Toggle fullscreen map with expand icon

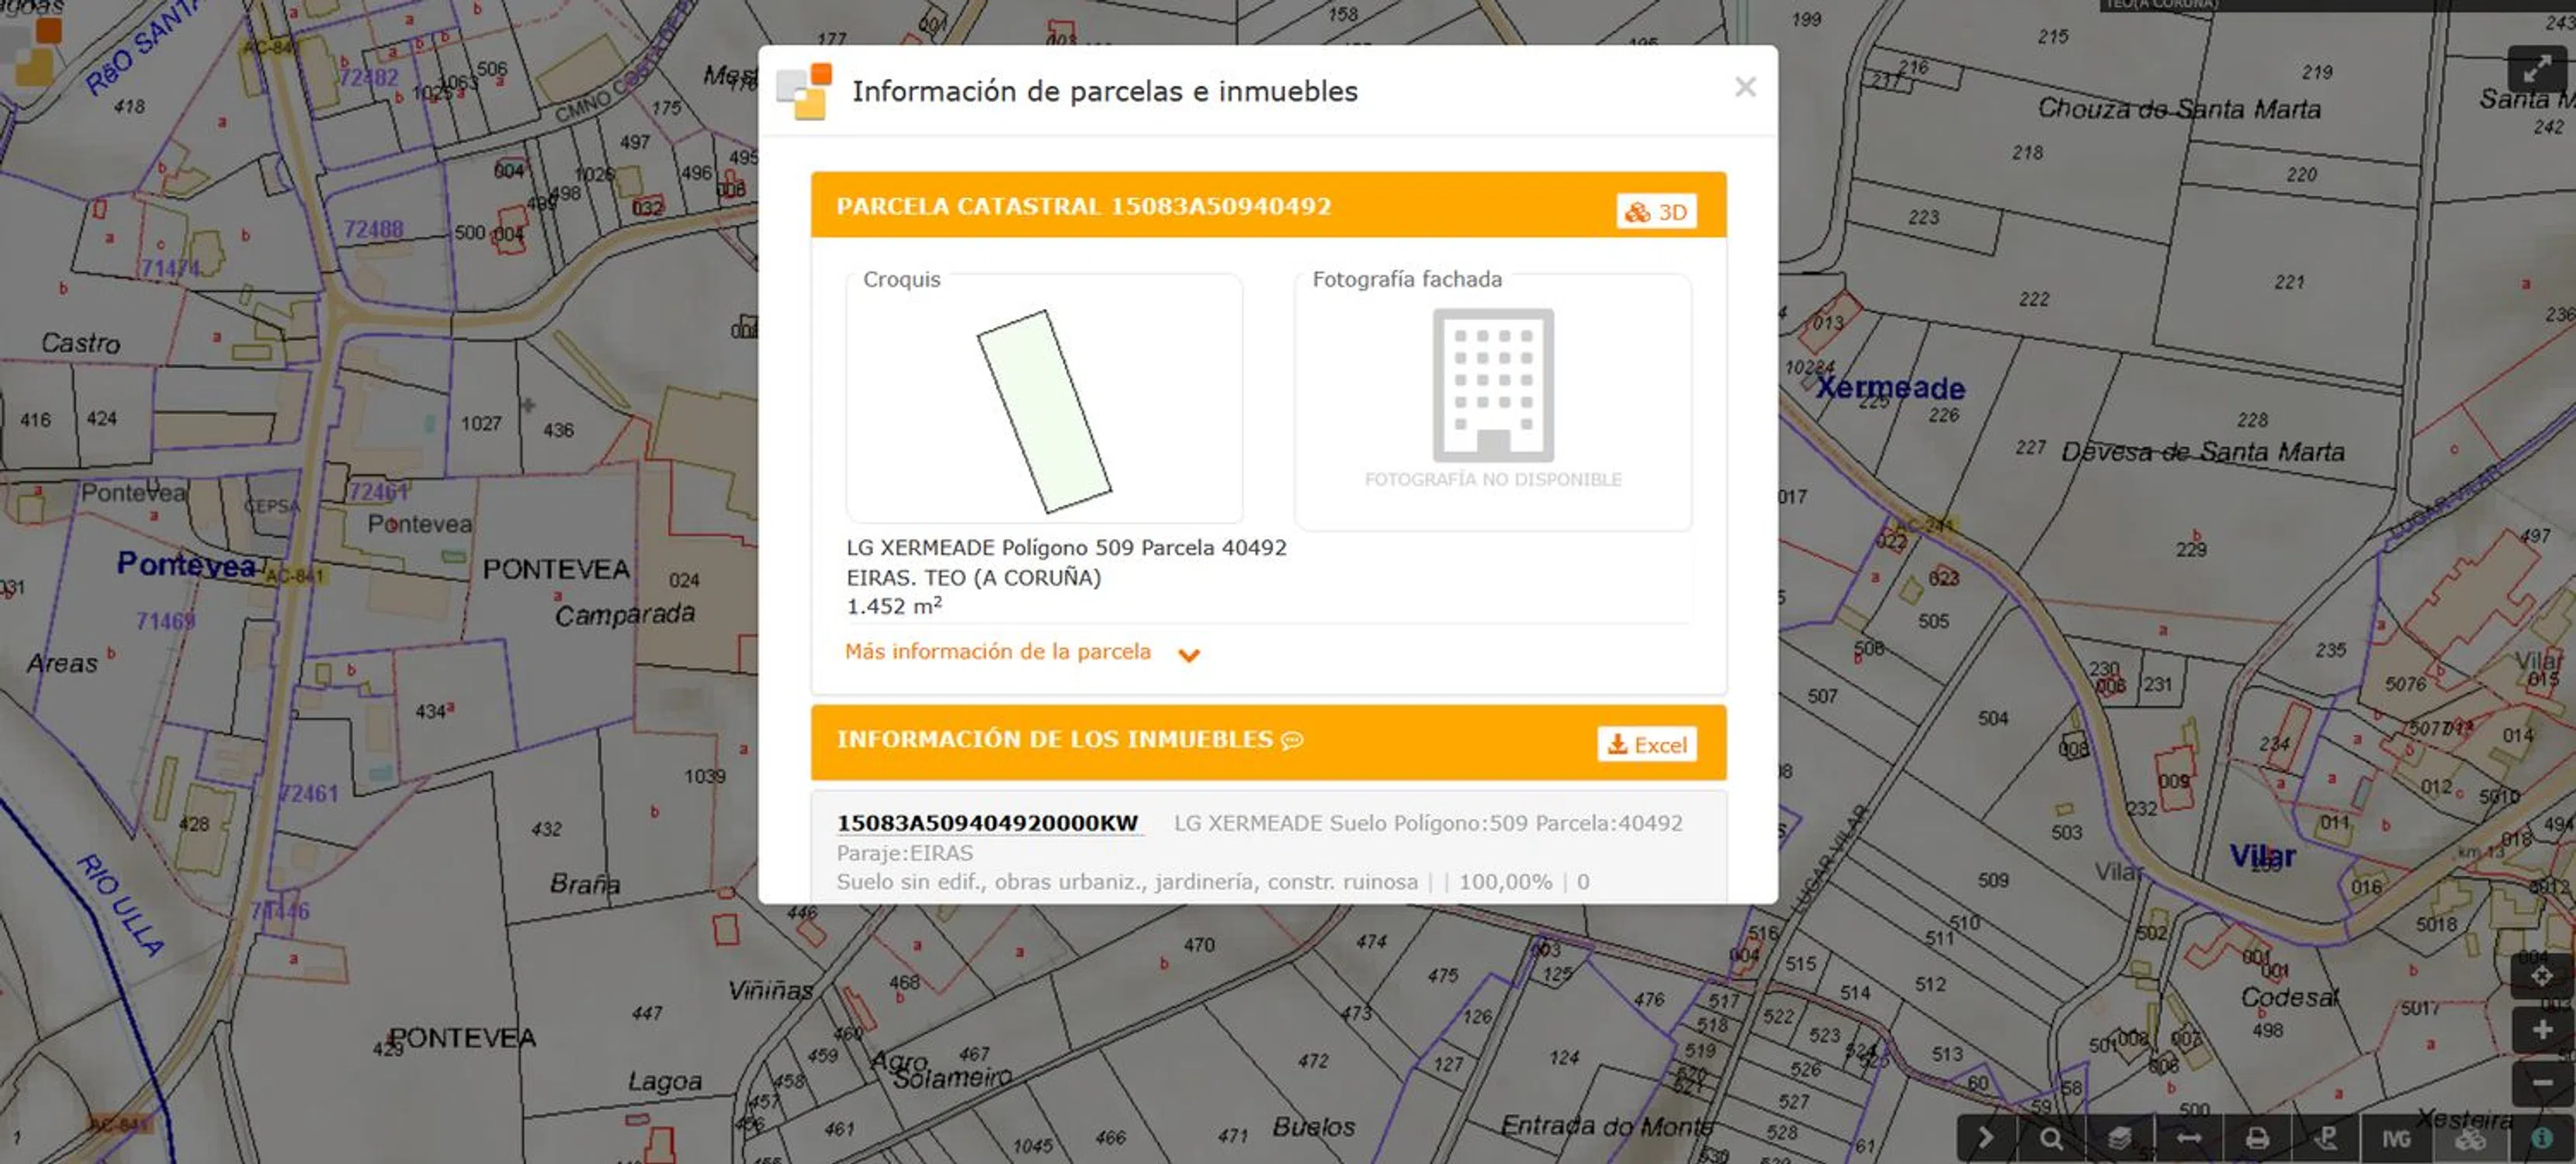pos(2537,69)
